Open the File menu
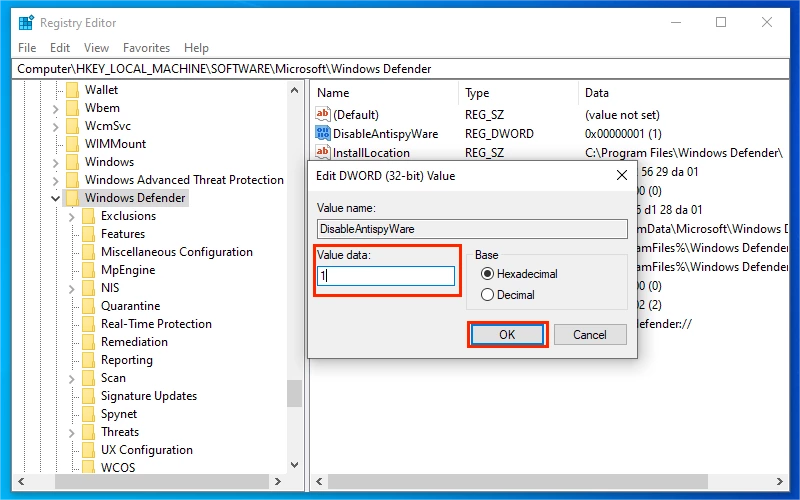The width and height of the screenshot is (800, 500). click(27, 48)
